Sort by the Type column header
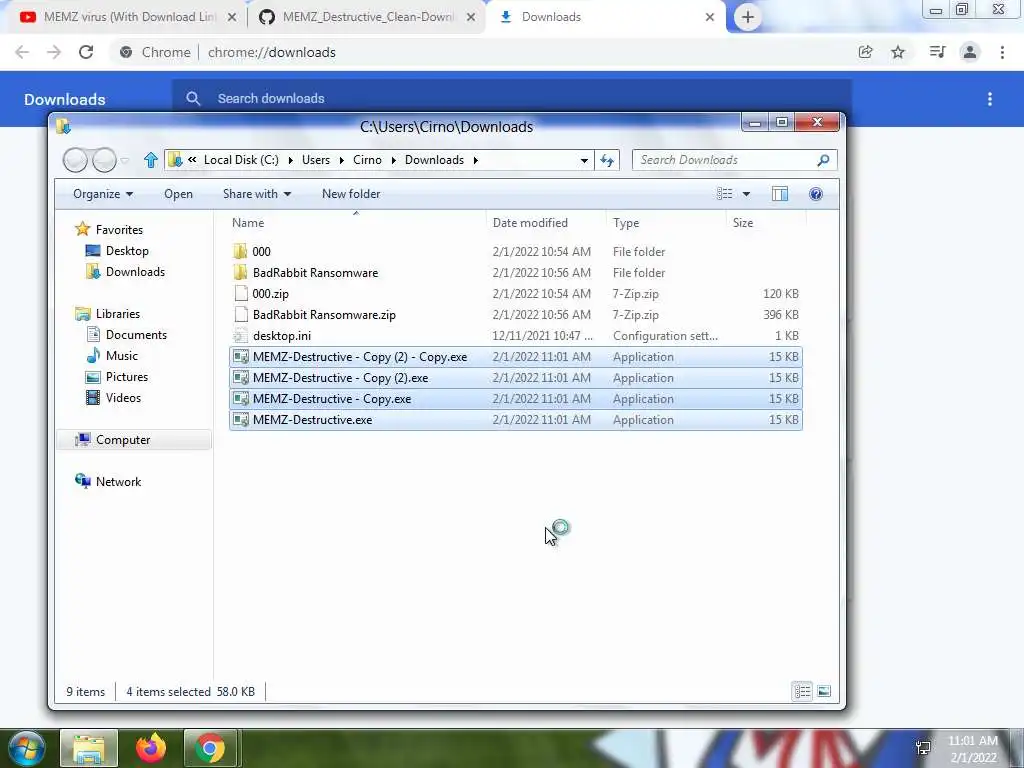Image resolution: width=1024 pixels, height=768 pixels. point(626,223)
